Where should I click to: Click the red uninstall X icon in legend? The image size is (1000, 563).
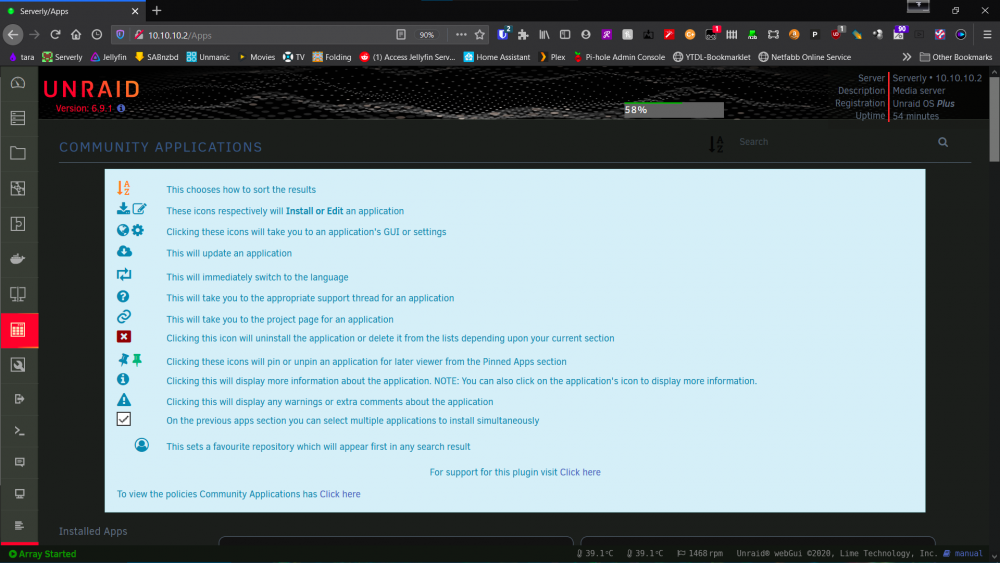coord(124,337)
